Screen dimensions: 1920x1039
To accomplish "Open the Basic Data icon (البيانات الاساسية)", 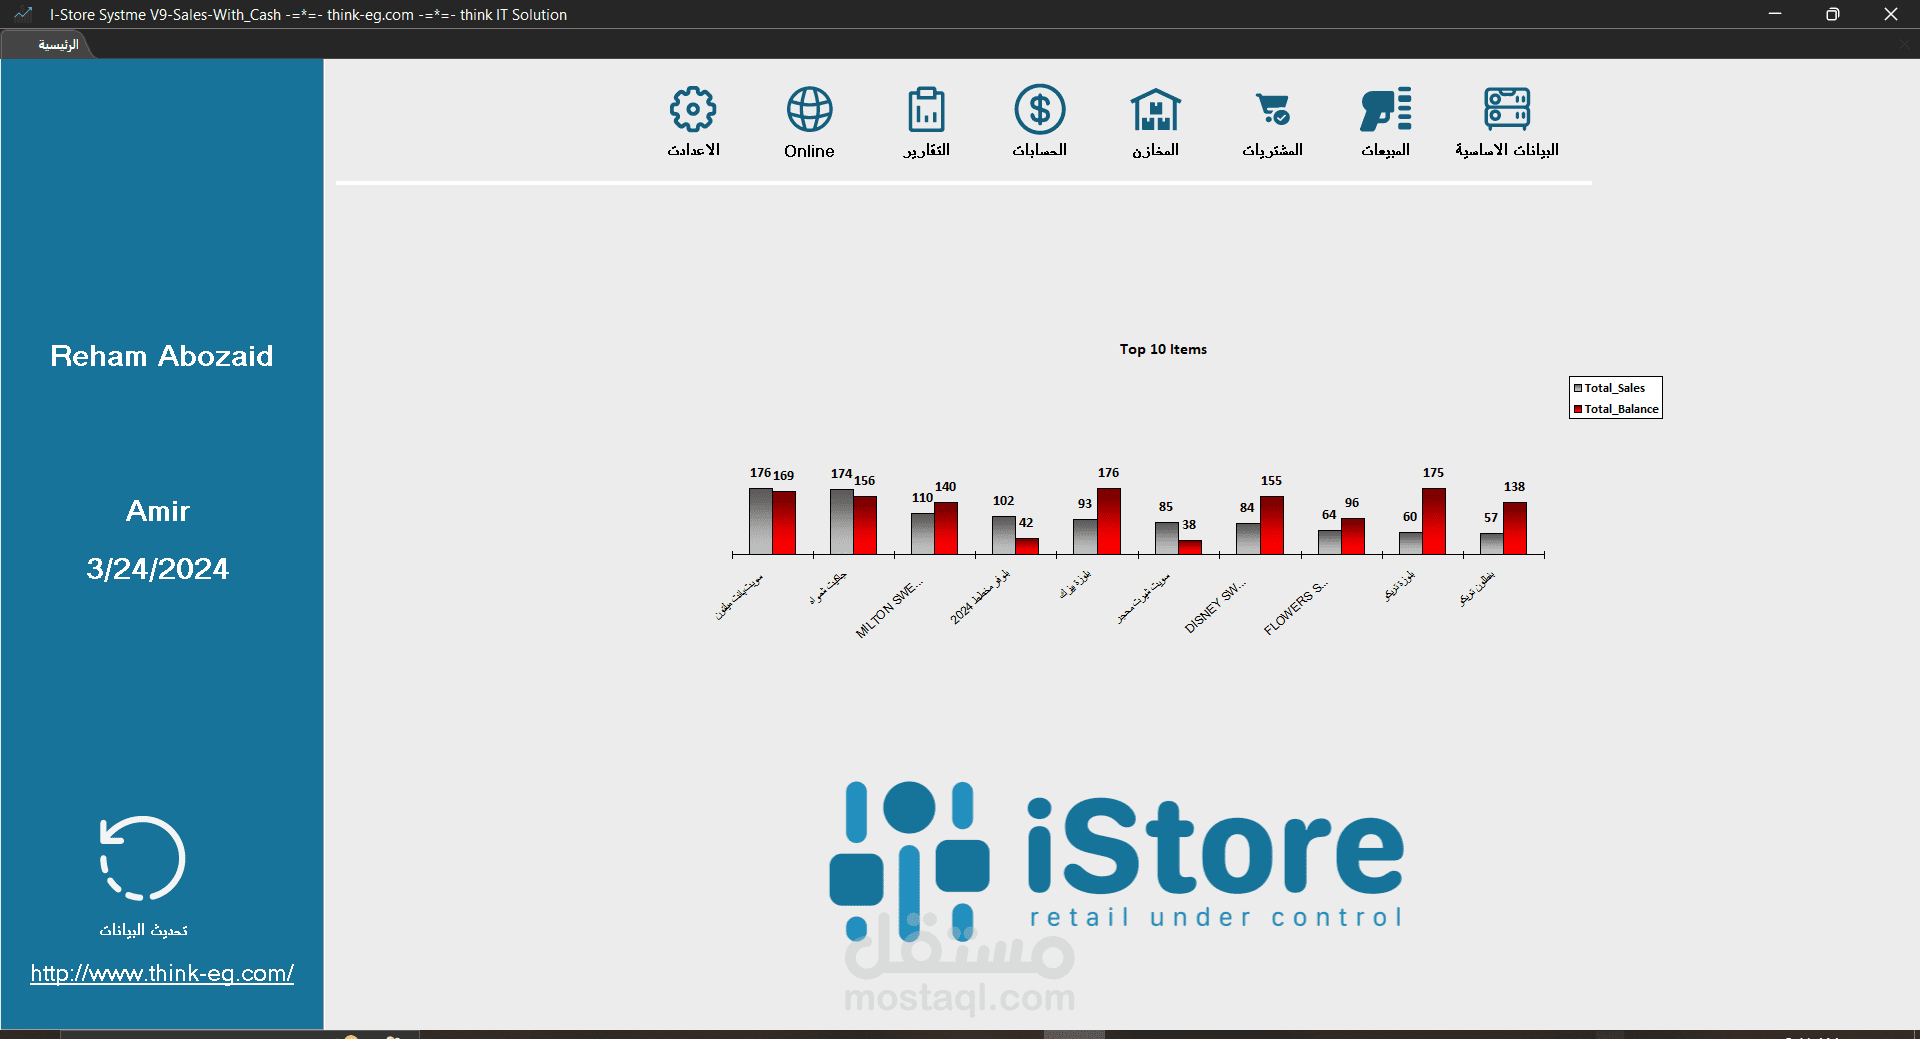I will click(1507, 109).
